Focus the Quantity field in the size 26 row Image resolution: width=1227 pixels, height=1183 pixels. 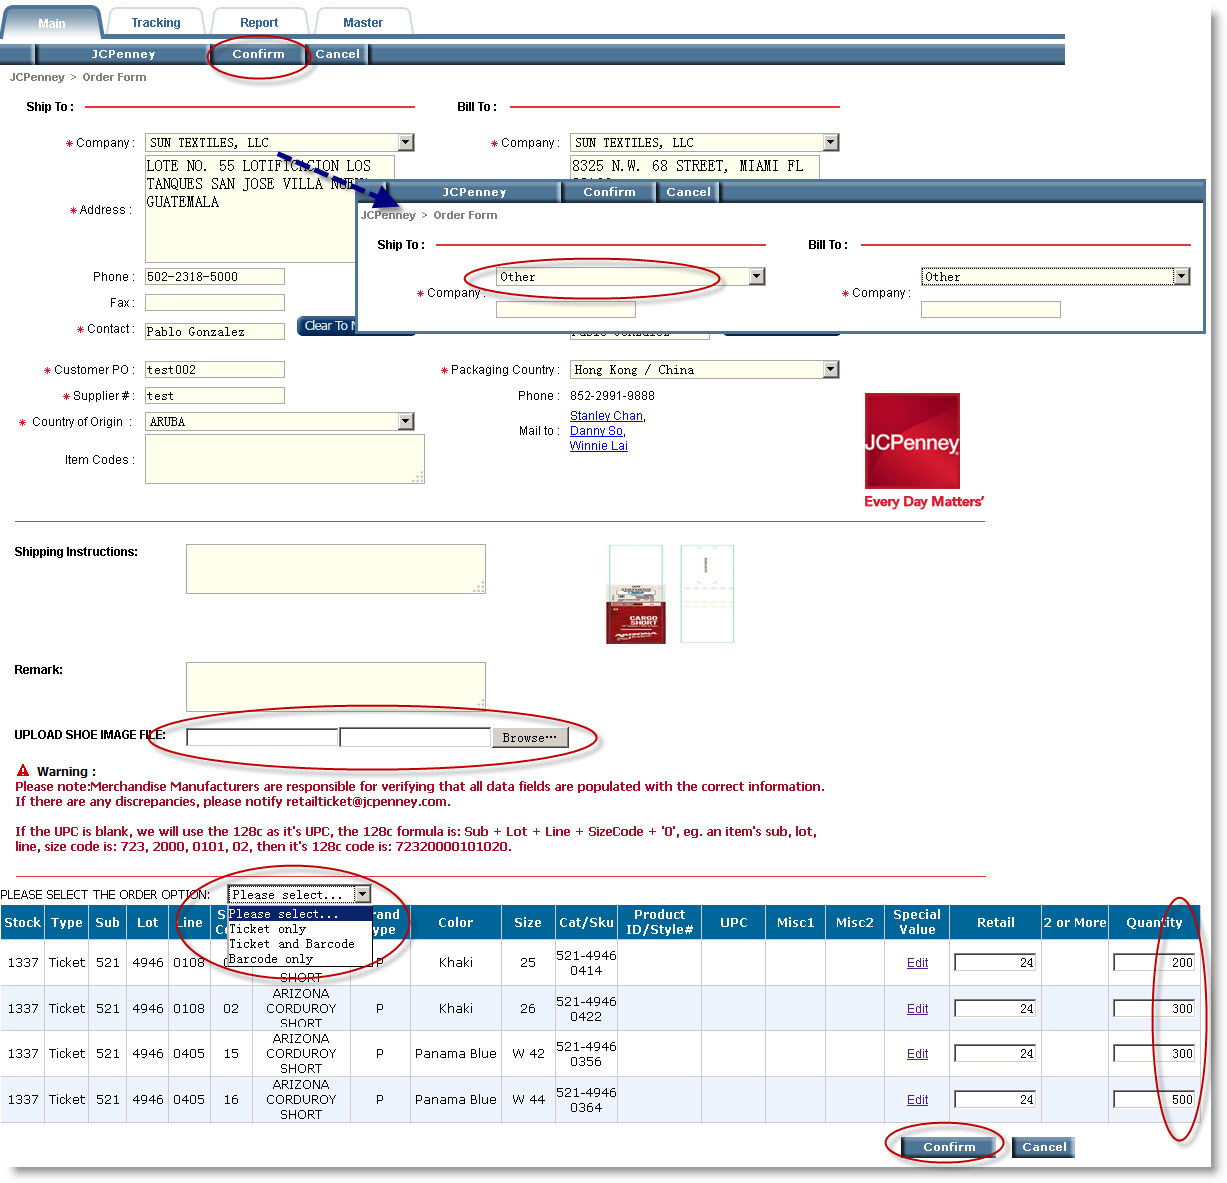(1154, 1009)
